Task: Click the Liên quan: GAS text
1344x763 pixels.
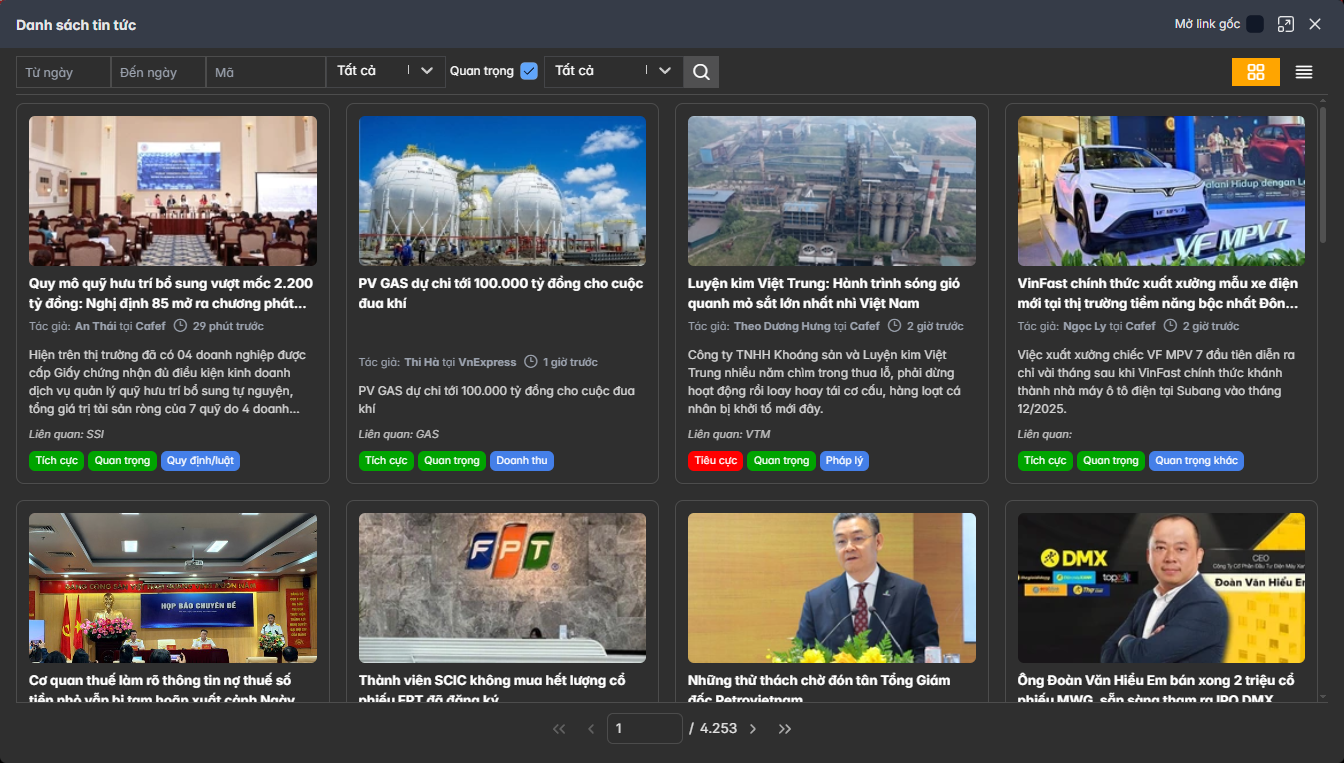Action: click(x=399, y=434)
